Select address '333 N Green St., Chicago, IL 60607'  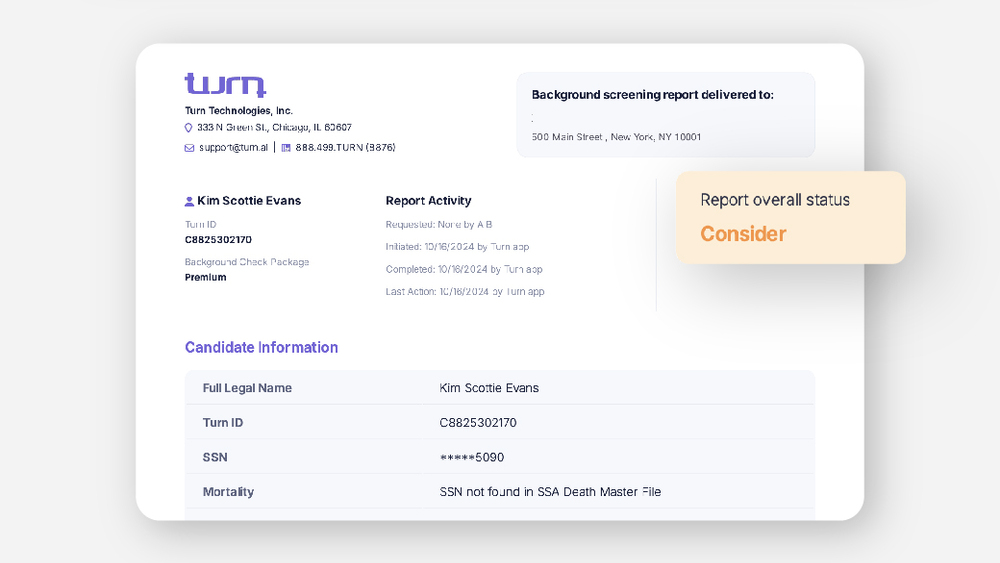(274, 128)
